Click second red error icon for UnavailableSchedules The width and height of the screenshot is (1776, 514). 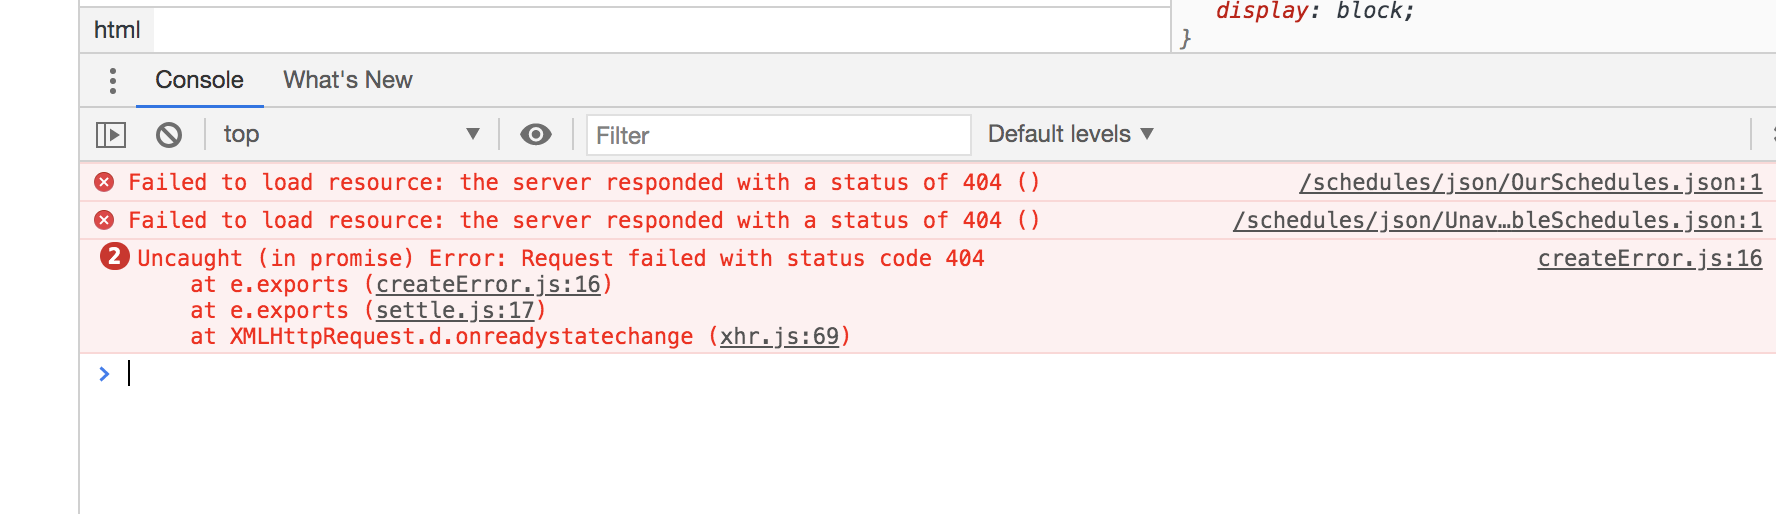pyautogui.click(x=104, y=220)
